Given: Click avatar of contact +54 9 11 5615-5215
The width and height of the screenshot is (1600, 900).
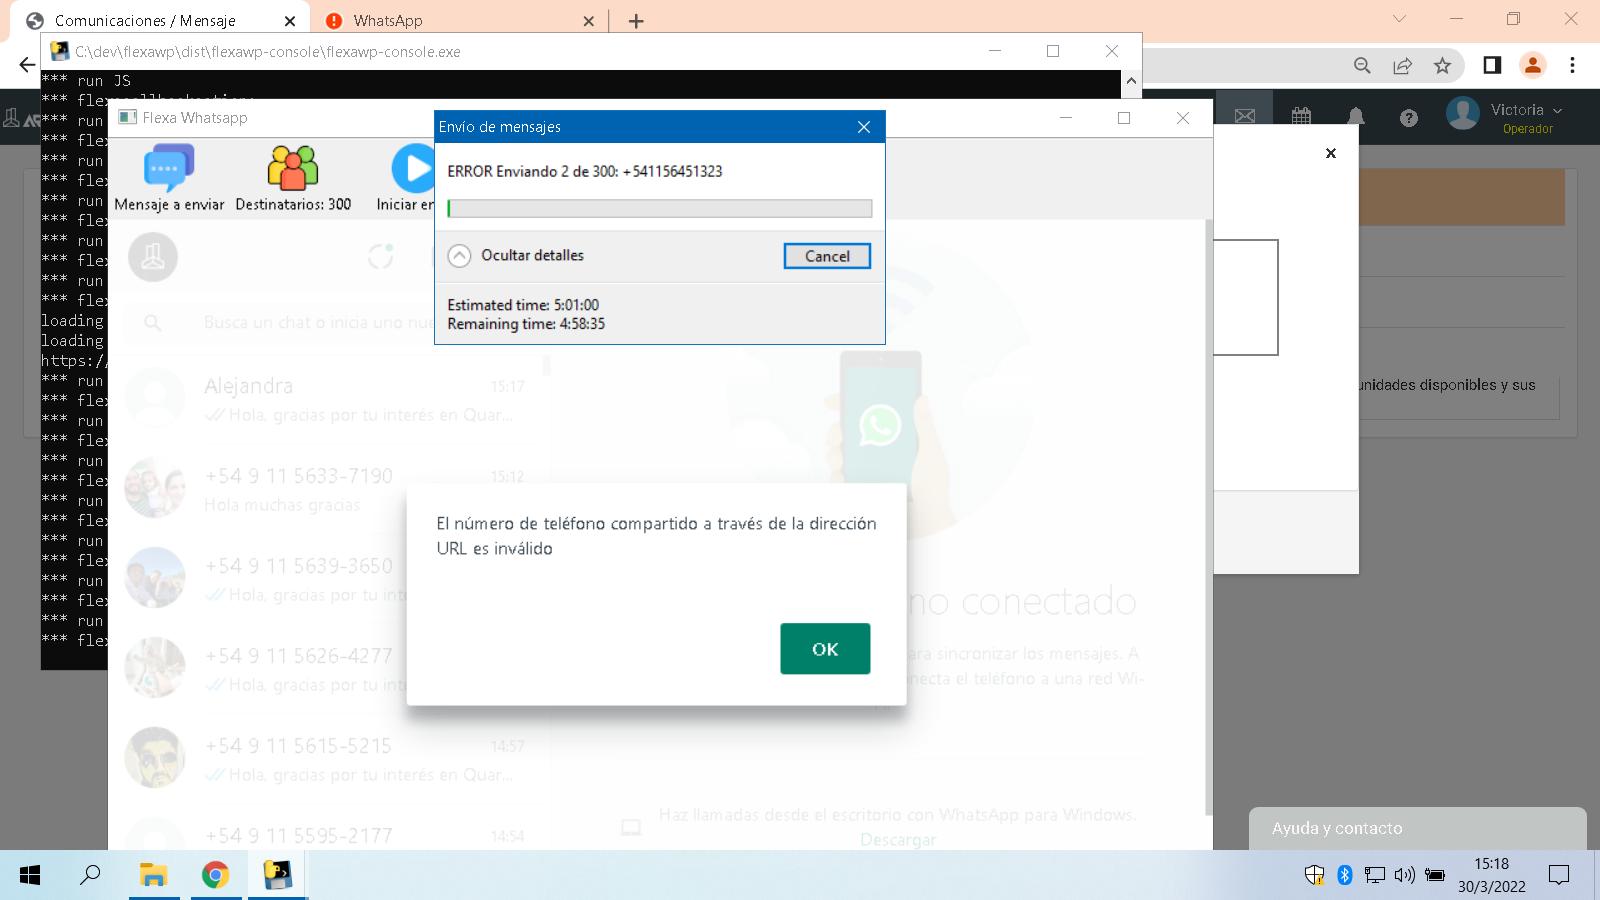Looking at the screenshot, I should click(x=155, y=758).
